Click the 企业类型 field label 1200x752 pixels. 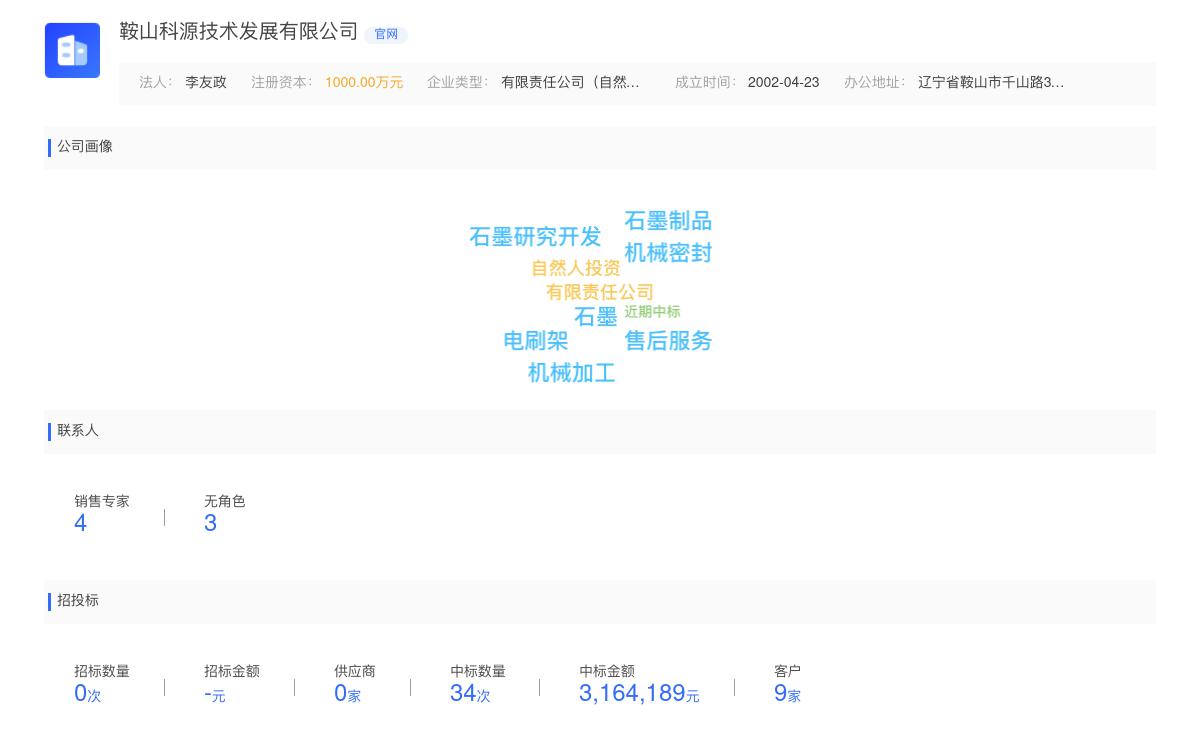[x=458, y=83]
